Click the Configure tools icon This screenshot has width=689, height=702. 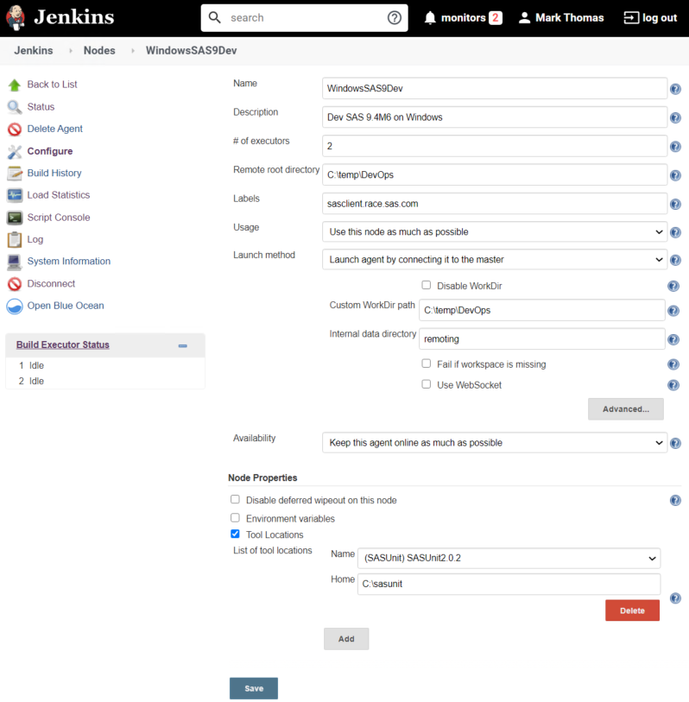tap(14, 152)
